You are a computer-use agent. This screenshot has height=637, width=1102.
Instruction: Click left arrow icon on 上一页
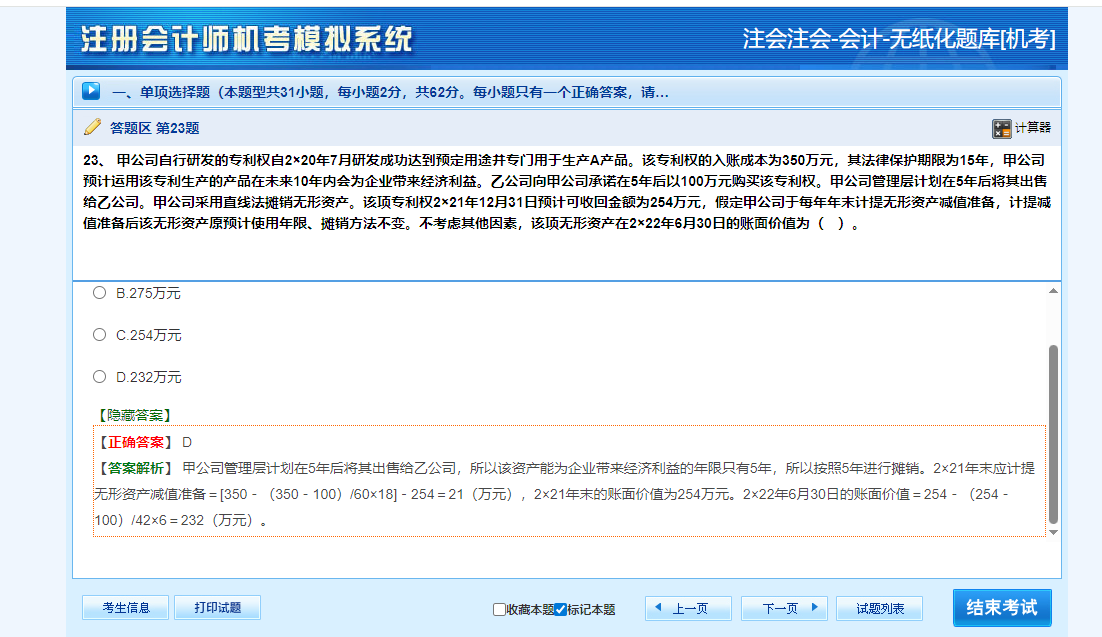click(659, 607)
